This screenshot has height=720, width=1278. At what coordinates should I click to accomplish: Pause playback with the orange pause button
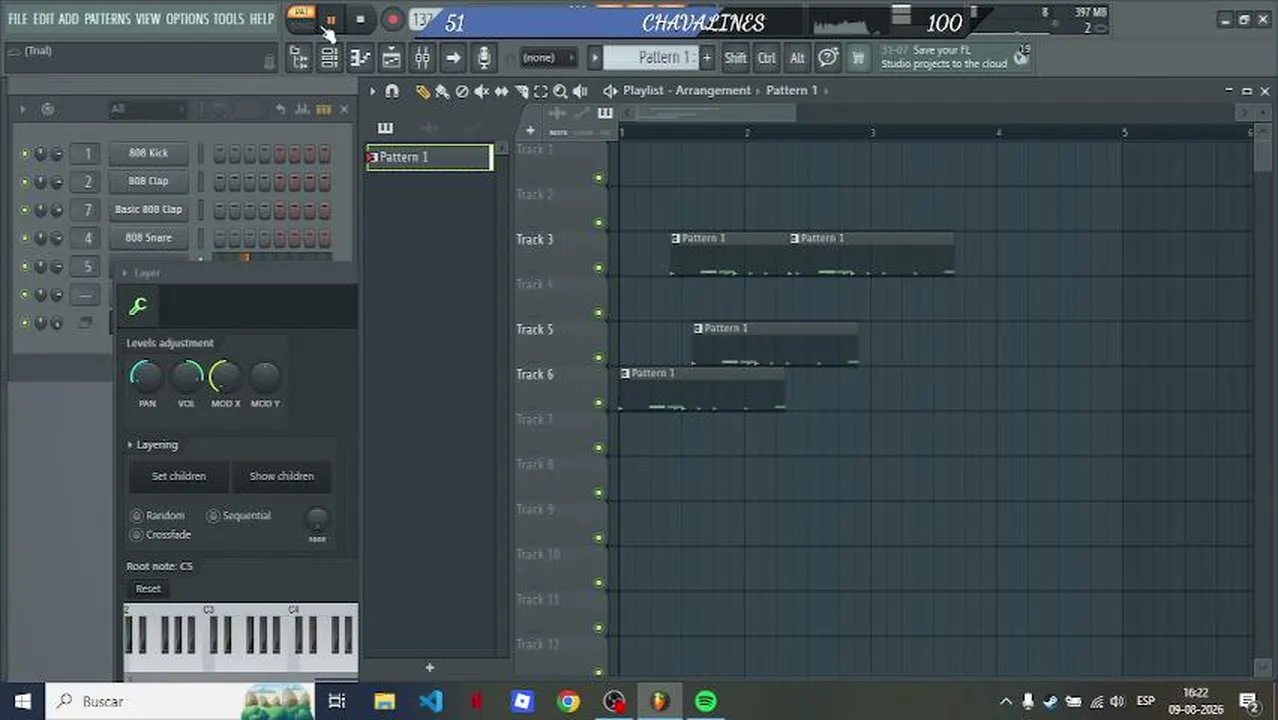pos(331,20)
